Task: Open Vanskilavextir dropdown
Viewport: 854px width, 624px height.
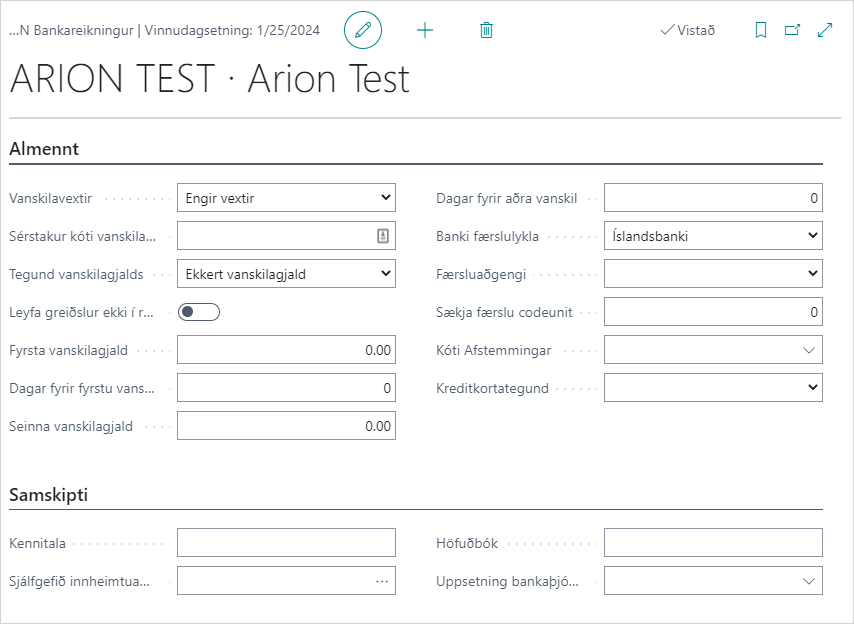Action: click(286, 198)
